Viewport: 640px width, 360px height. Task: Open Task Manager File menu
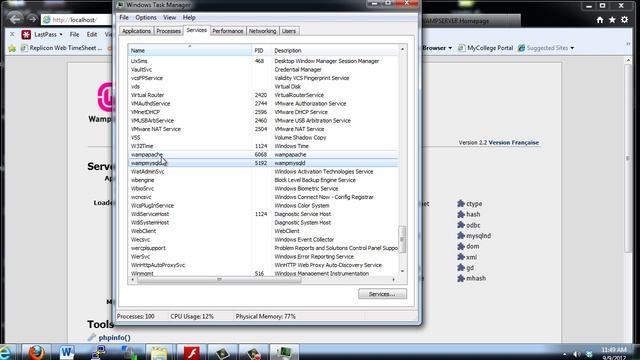coord(124,18)
